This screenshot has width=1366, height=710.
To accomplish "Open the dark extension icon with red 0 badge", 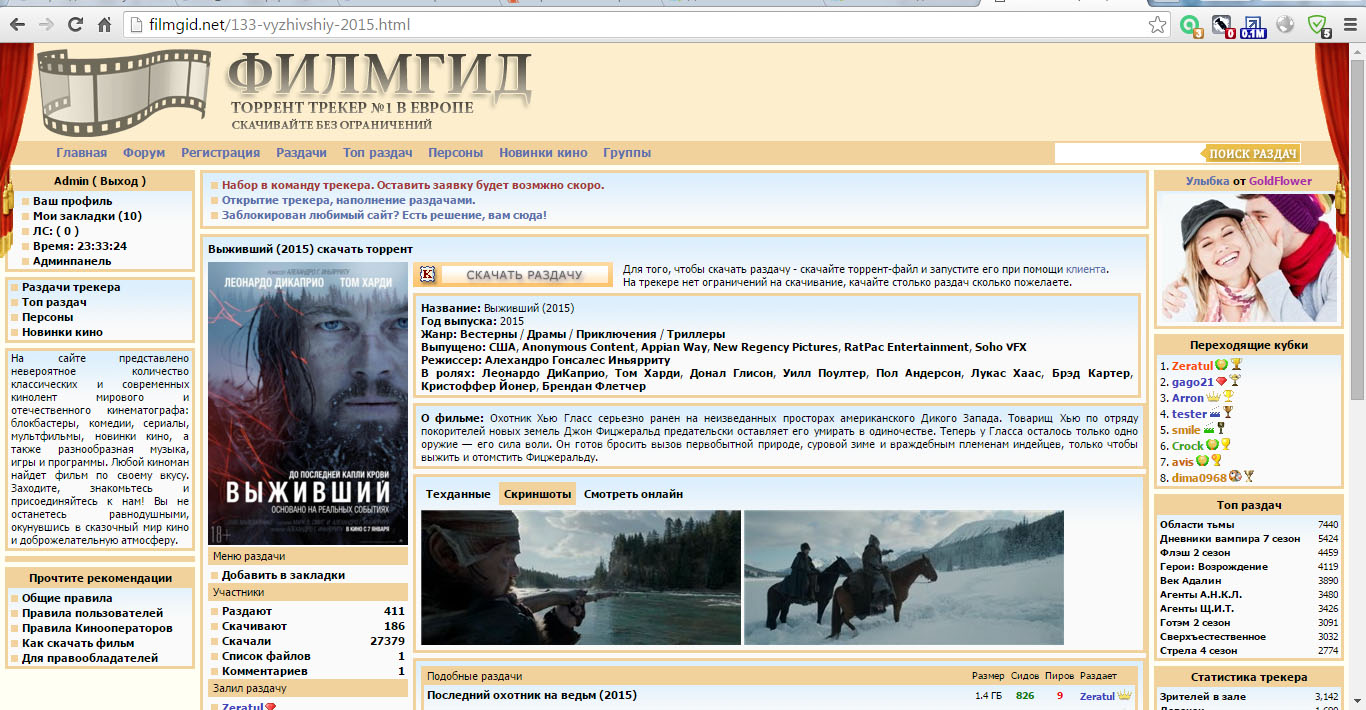I will coord(1223,26).
